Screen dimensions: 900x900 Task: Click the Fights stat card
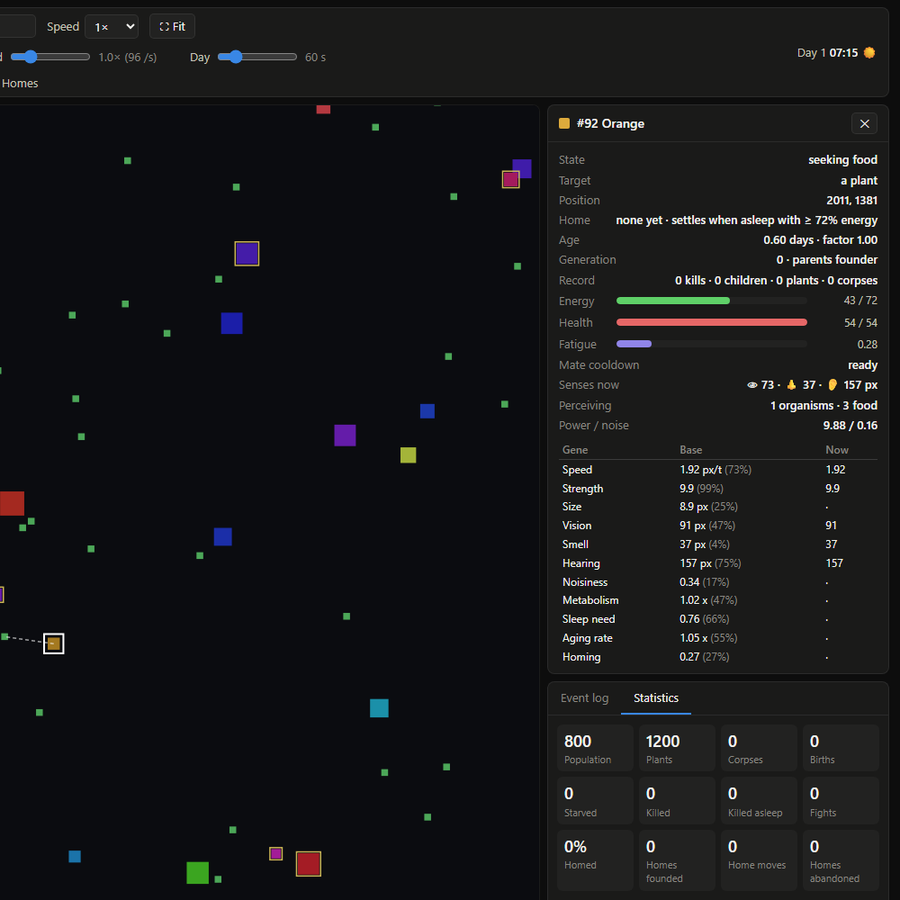click(841, 801)
